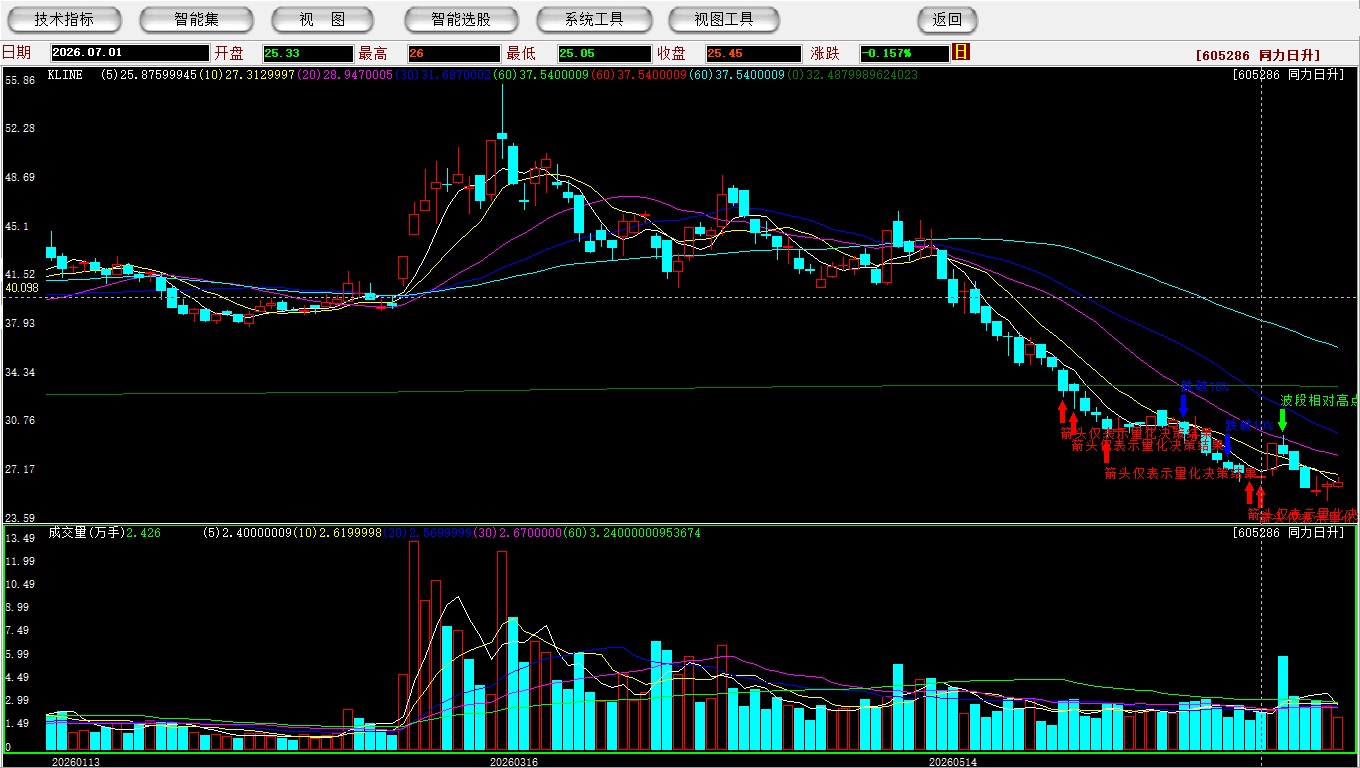Screen dimensions: 1360x768
Task: Open the 智能集 menu button
Action: tap(196, 19)
